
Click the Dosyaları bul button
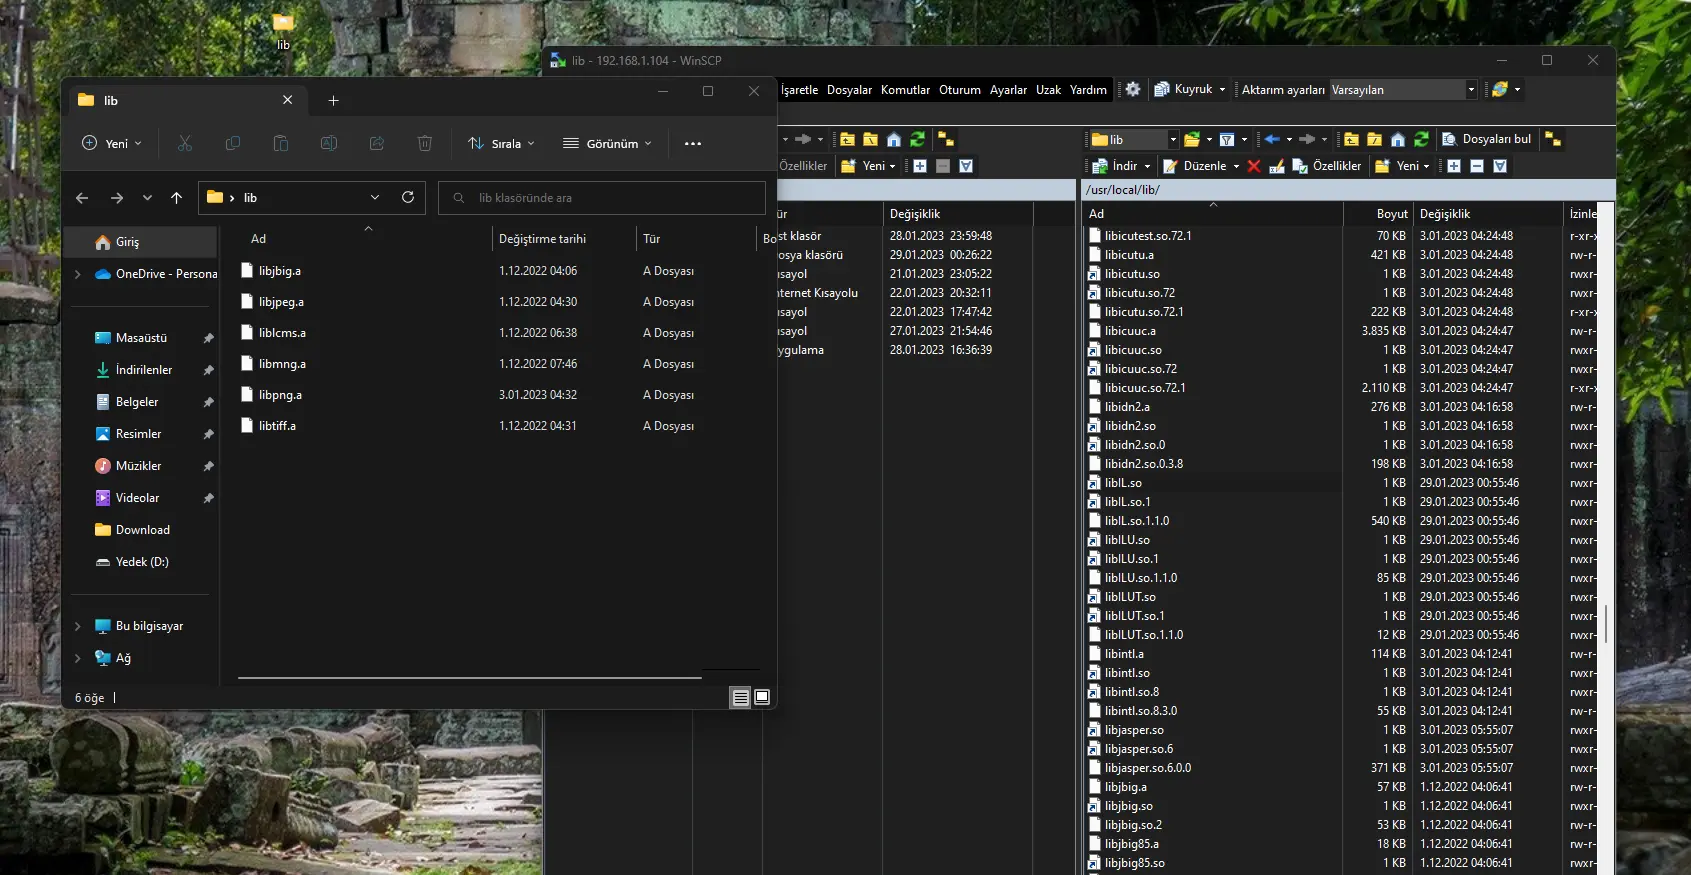(1486, 139)
